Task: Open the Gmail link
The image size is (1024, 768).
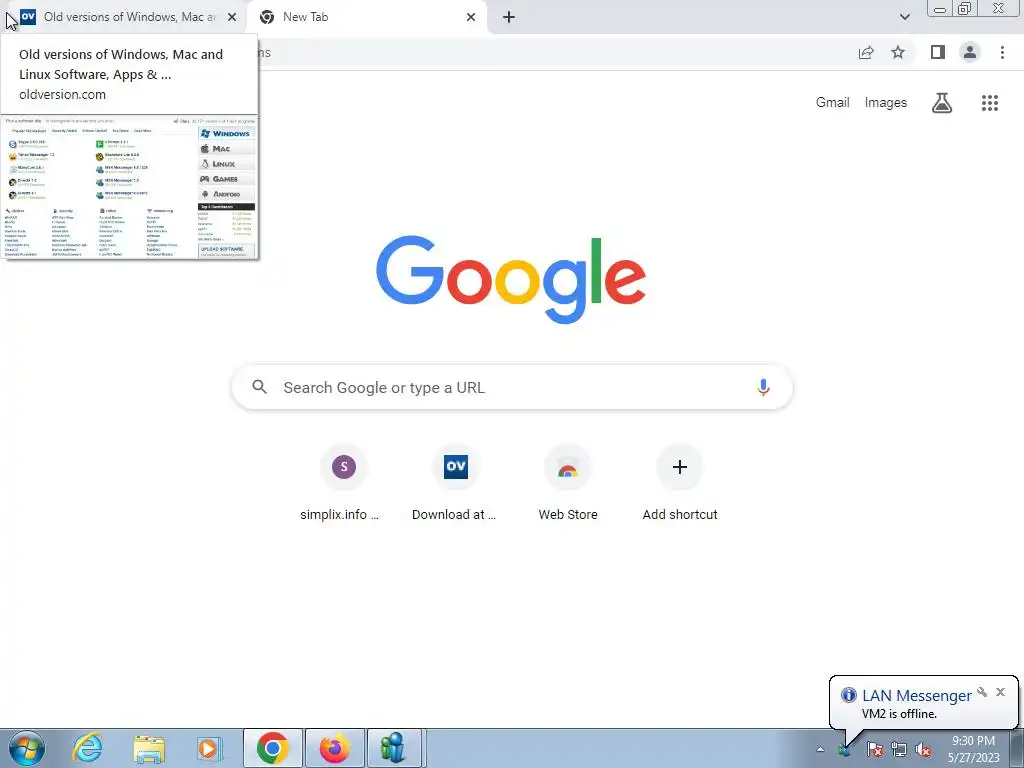Action: pyautogui.click(x=832, y=103)
